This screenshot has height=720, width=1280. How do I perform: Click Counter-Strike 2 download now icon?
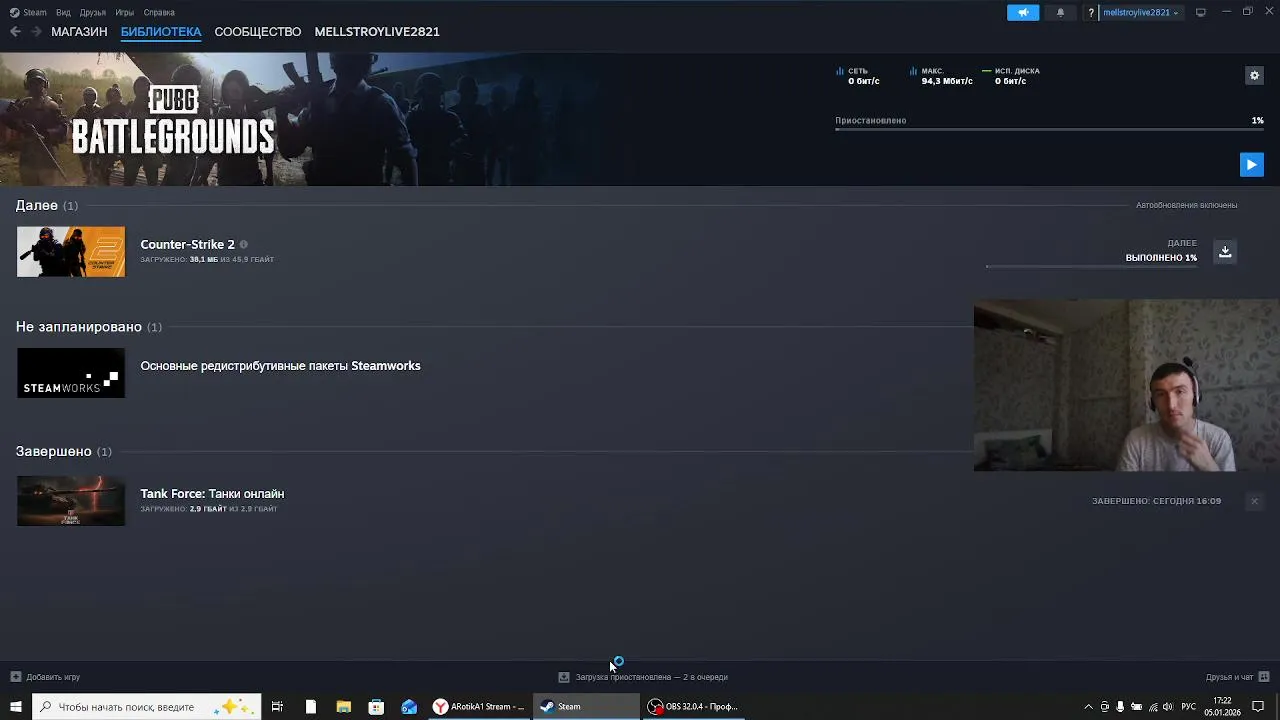1225,251
